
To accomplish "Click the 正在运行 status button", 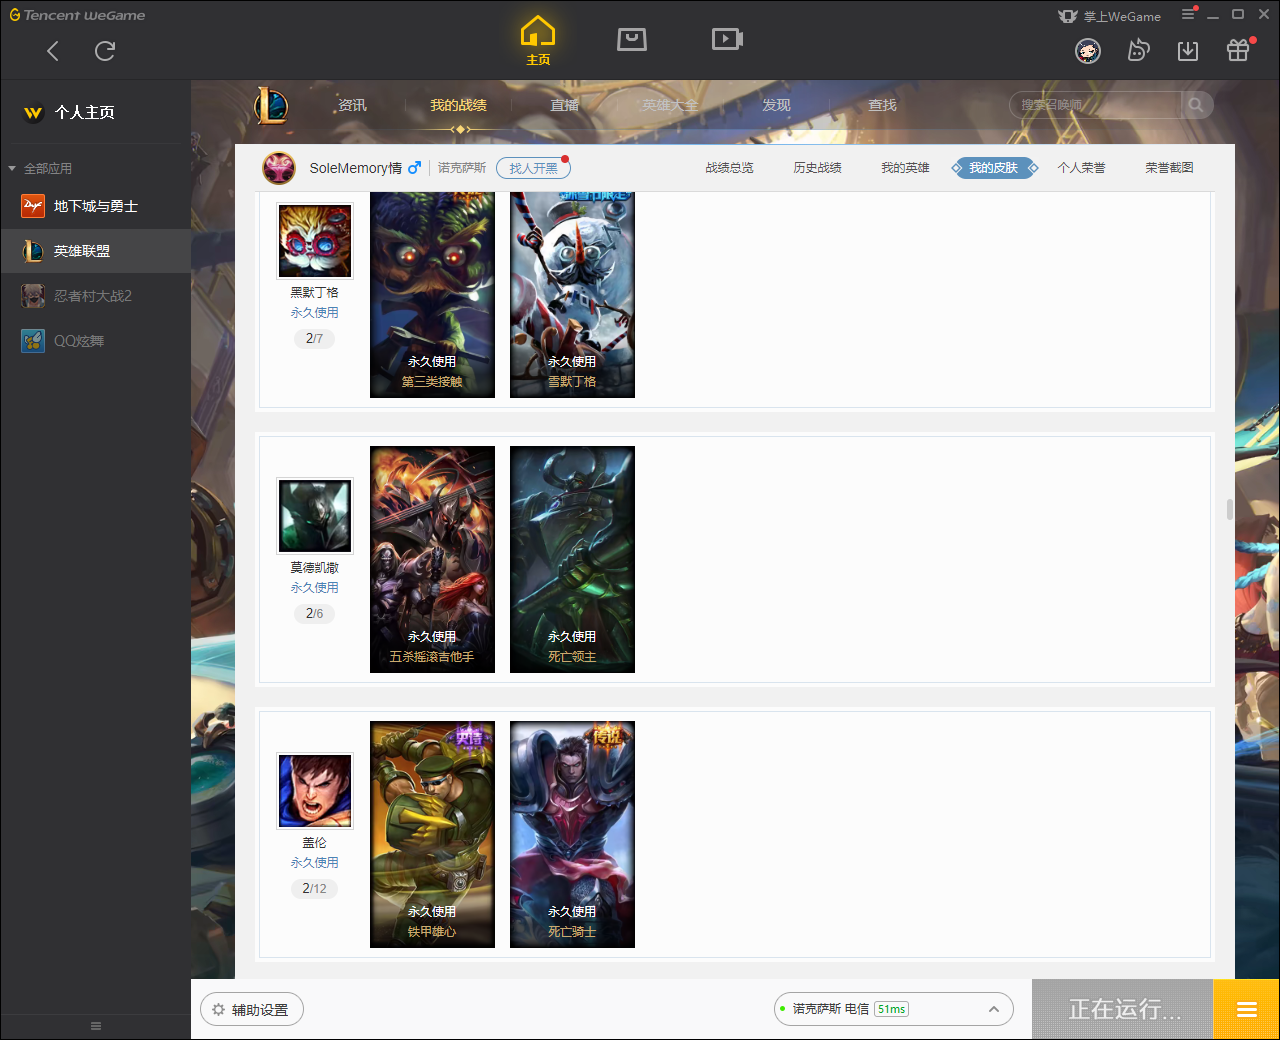I will click(1123, 1009).
